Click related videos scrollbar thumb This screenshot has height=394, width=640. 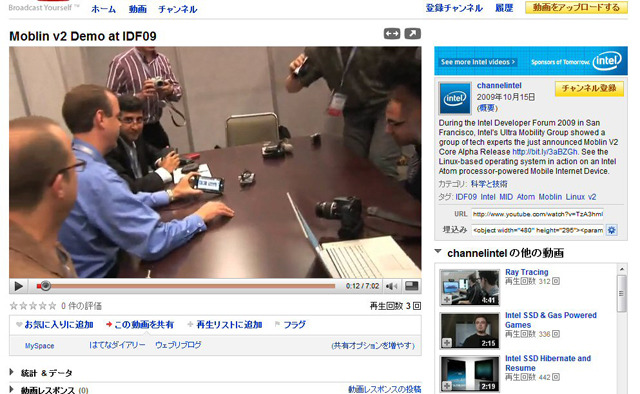[x=622, y=294]
